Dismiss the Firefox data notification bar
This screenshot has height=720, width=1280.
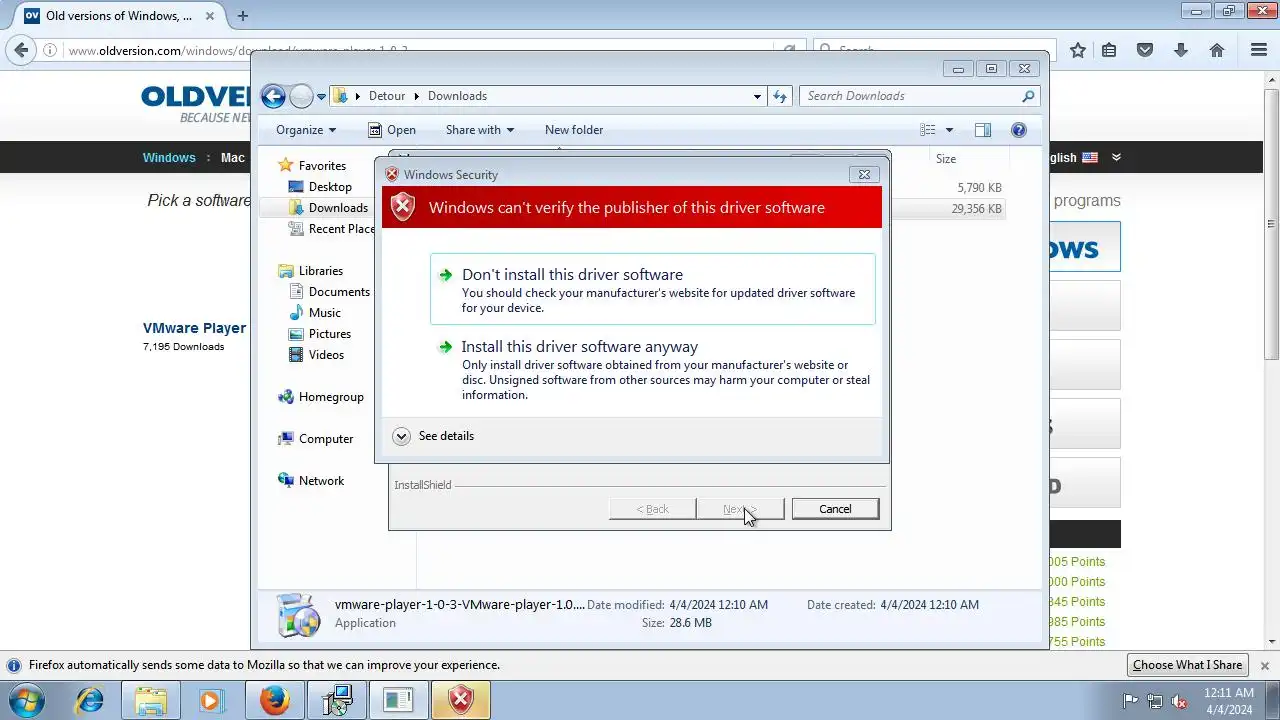tap(1264, 665)
